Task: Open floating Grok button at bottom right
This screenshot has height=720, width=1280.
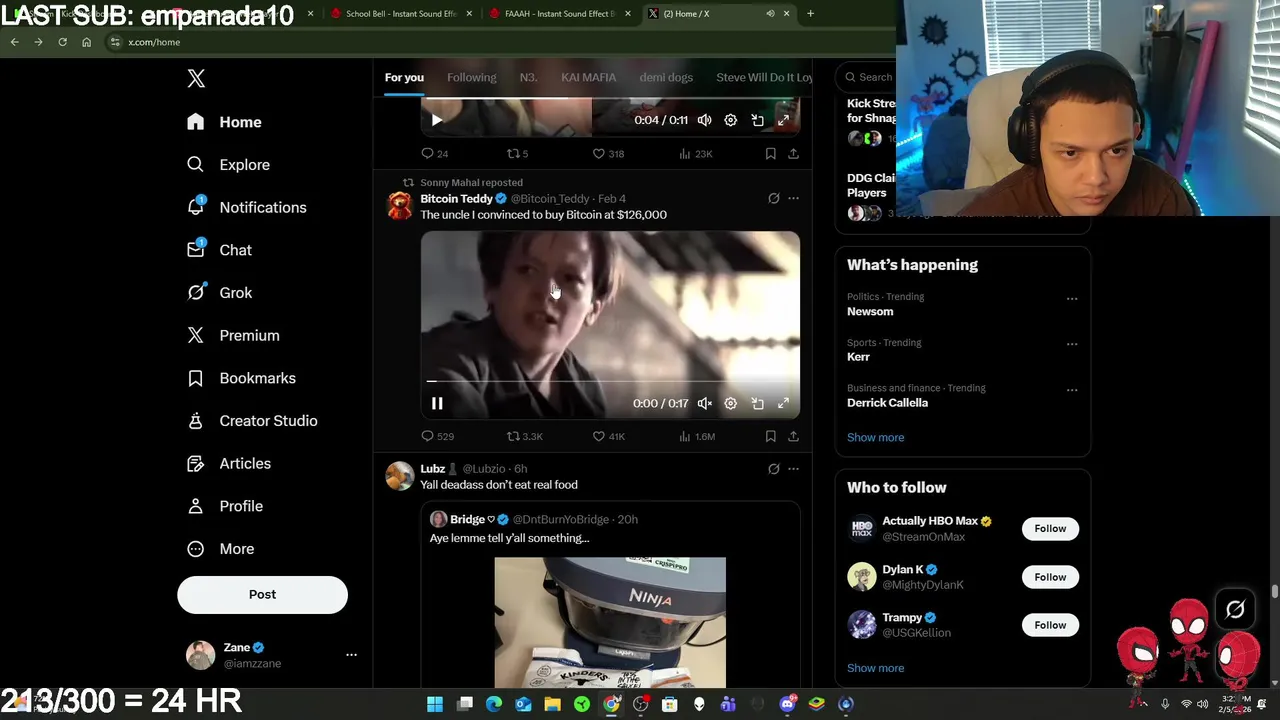Action: 1235,609
